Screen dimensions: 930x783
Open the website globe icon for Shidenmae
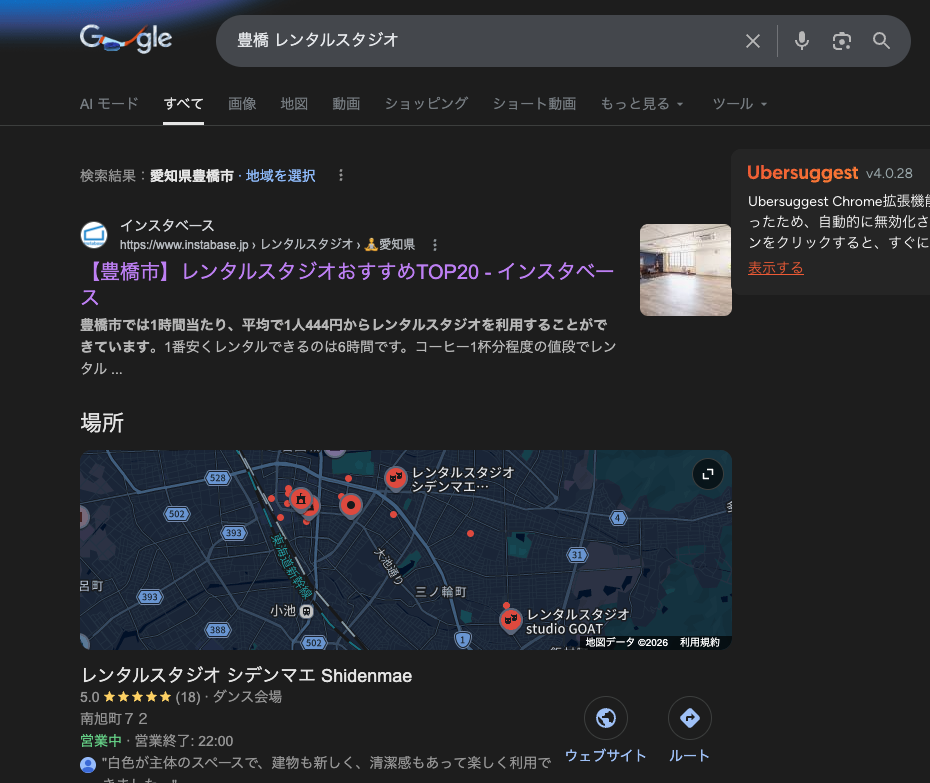point(605,718)
